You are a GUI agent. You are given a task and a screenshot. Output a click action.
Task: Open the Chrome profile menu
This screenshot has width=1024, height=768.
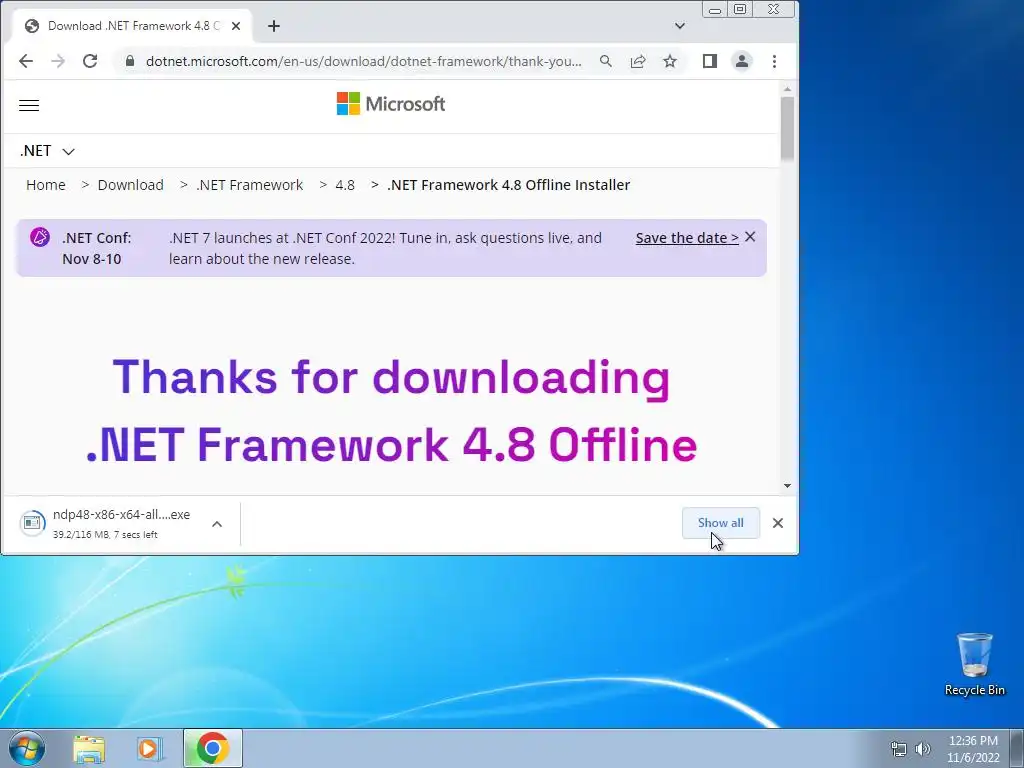(742, 61)
